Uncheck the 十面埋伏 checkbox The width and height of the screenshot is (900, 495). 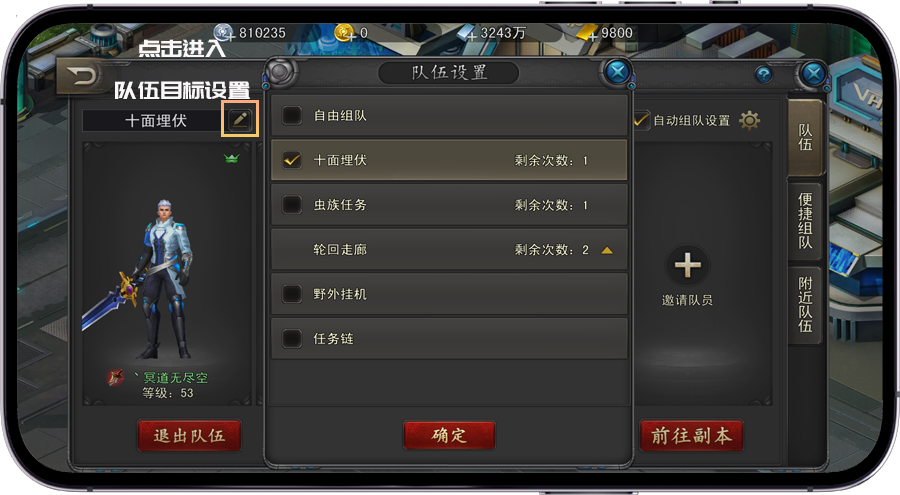click(x=292, y=160)
